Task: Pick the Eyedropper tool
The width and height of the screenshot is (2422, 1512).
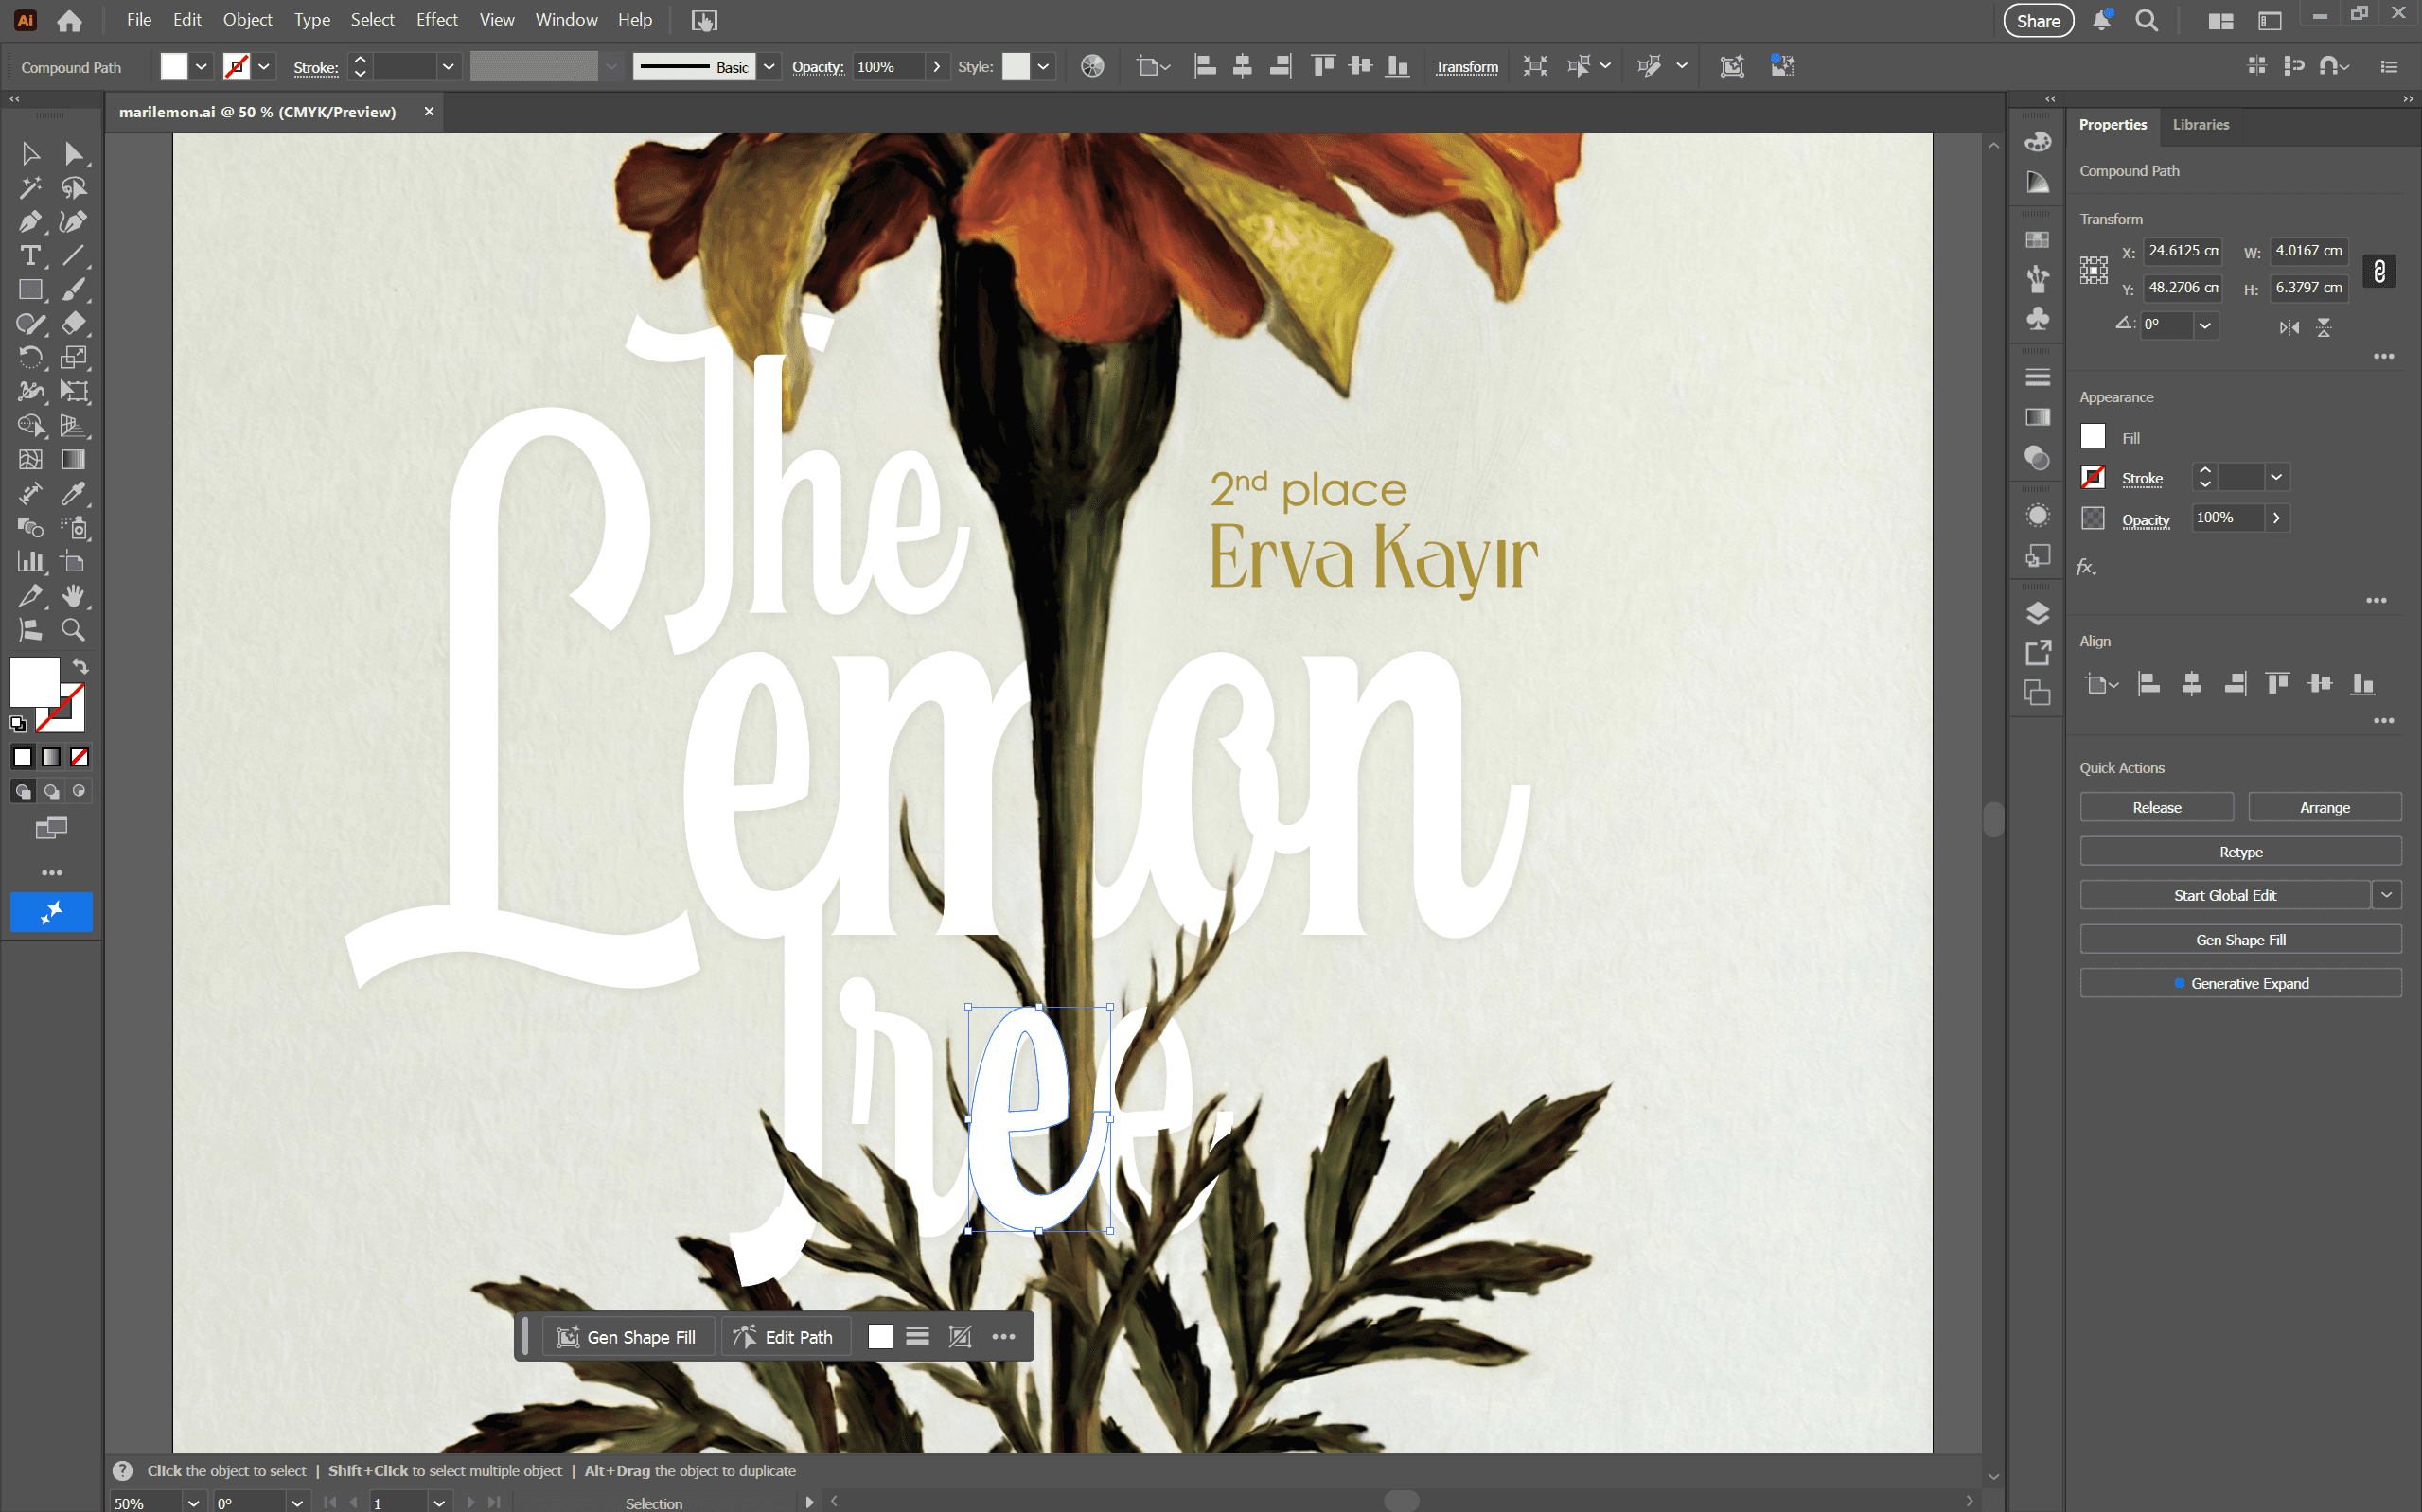Action: pos(73,493)
